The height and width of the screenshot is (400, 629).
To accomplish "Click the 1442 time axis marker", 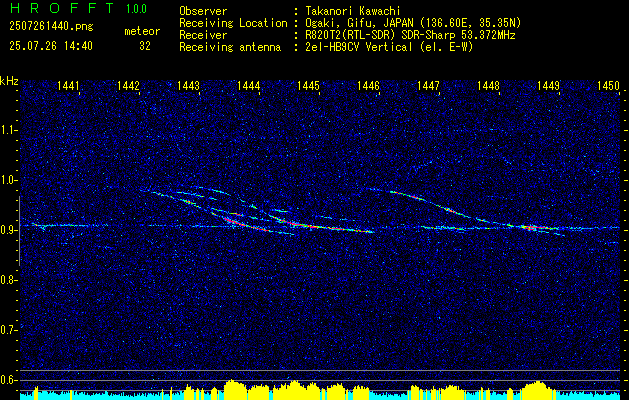I will [128, 85].
